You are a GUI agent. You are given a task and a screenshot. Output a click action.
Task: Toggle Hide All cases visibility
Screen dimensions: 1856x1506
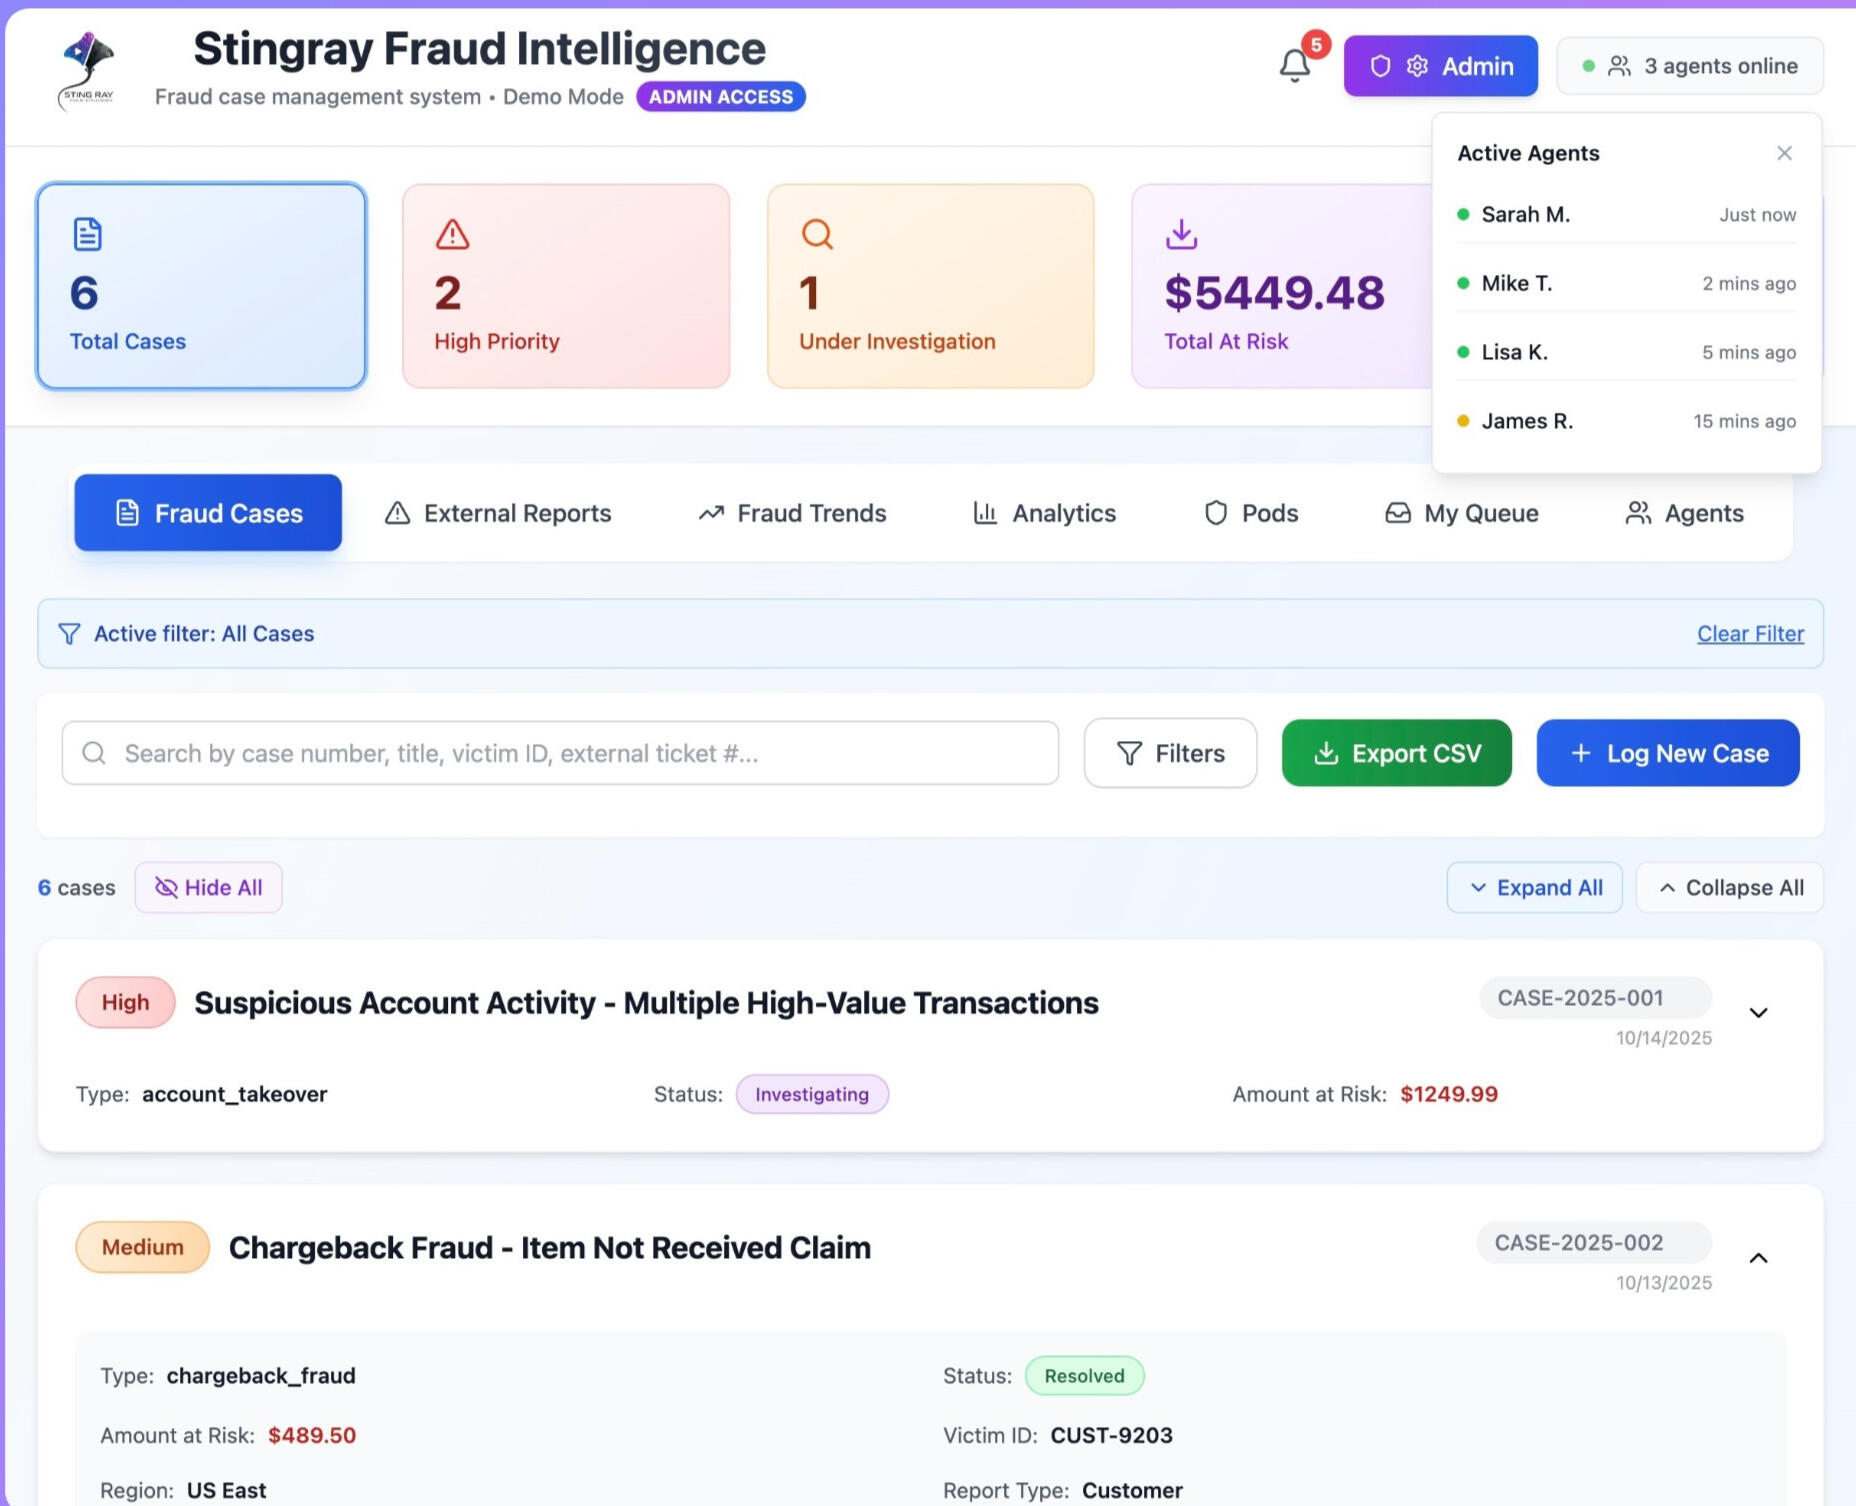(x=209, y=888)
